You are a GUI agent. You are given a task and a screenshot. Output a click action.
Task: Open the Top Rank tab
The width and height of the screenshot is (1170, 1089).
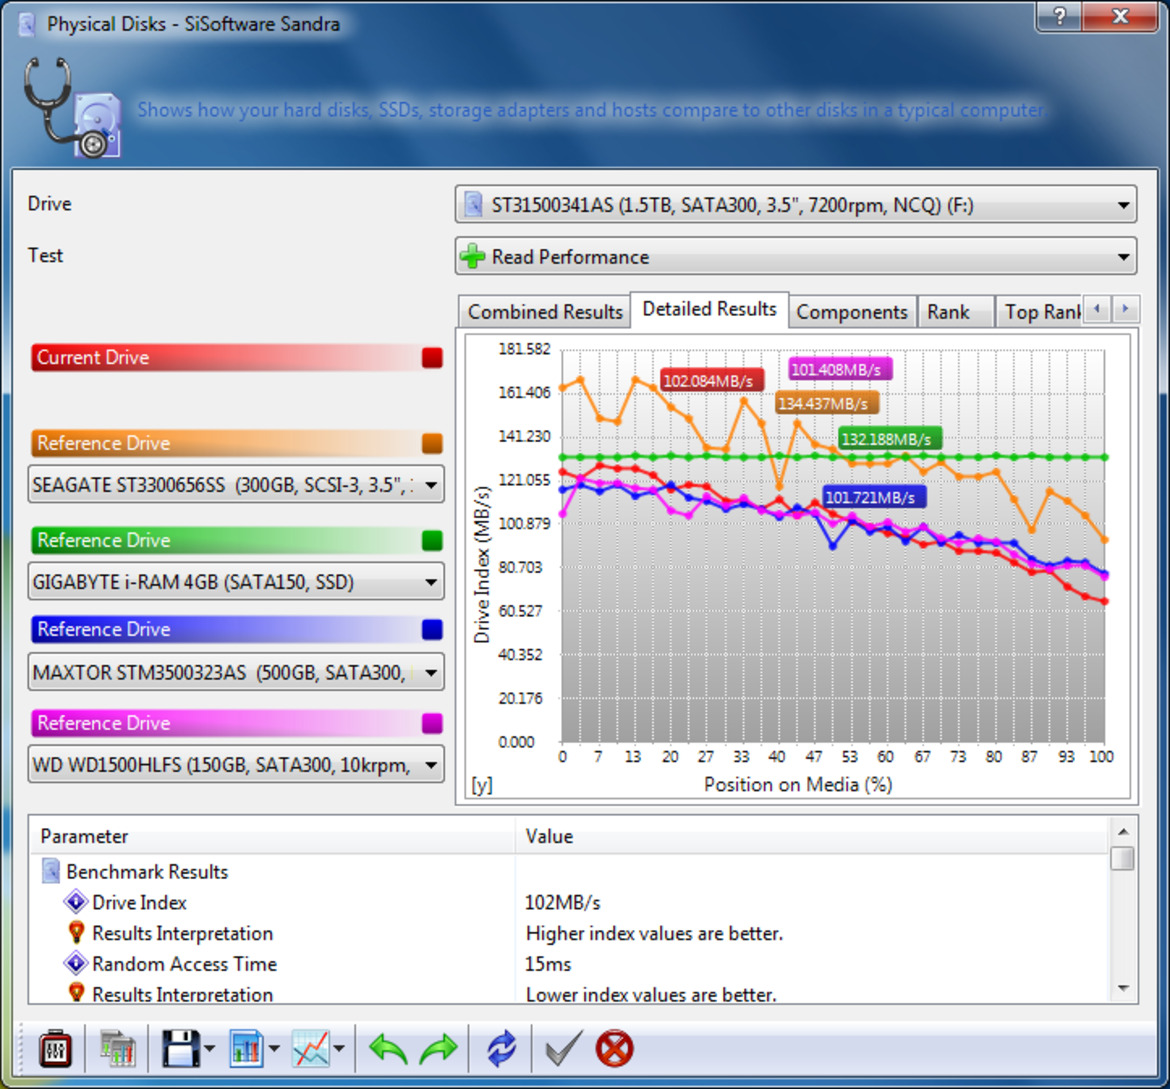coord(1040,312)
